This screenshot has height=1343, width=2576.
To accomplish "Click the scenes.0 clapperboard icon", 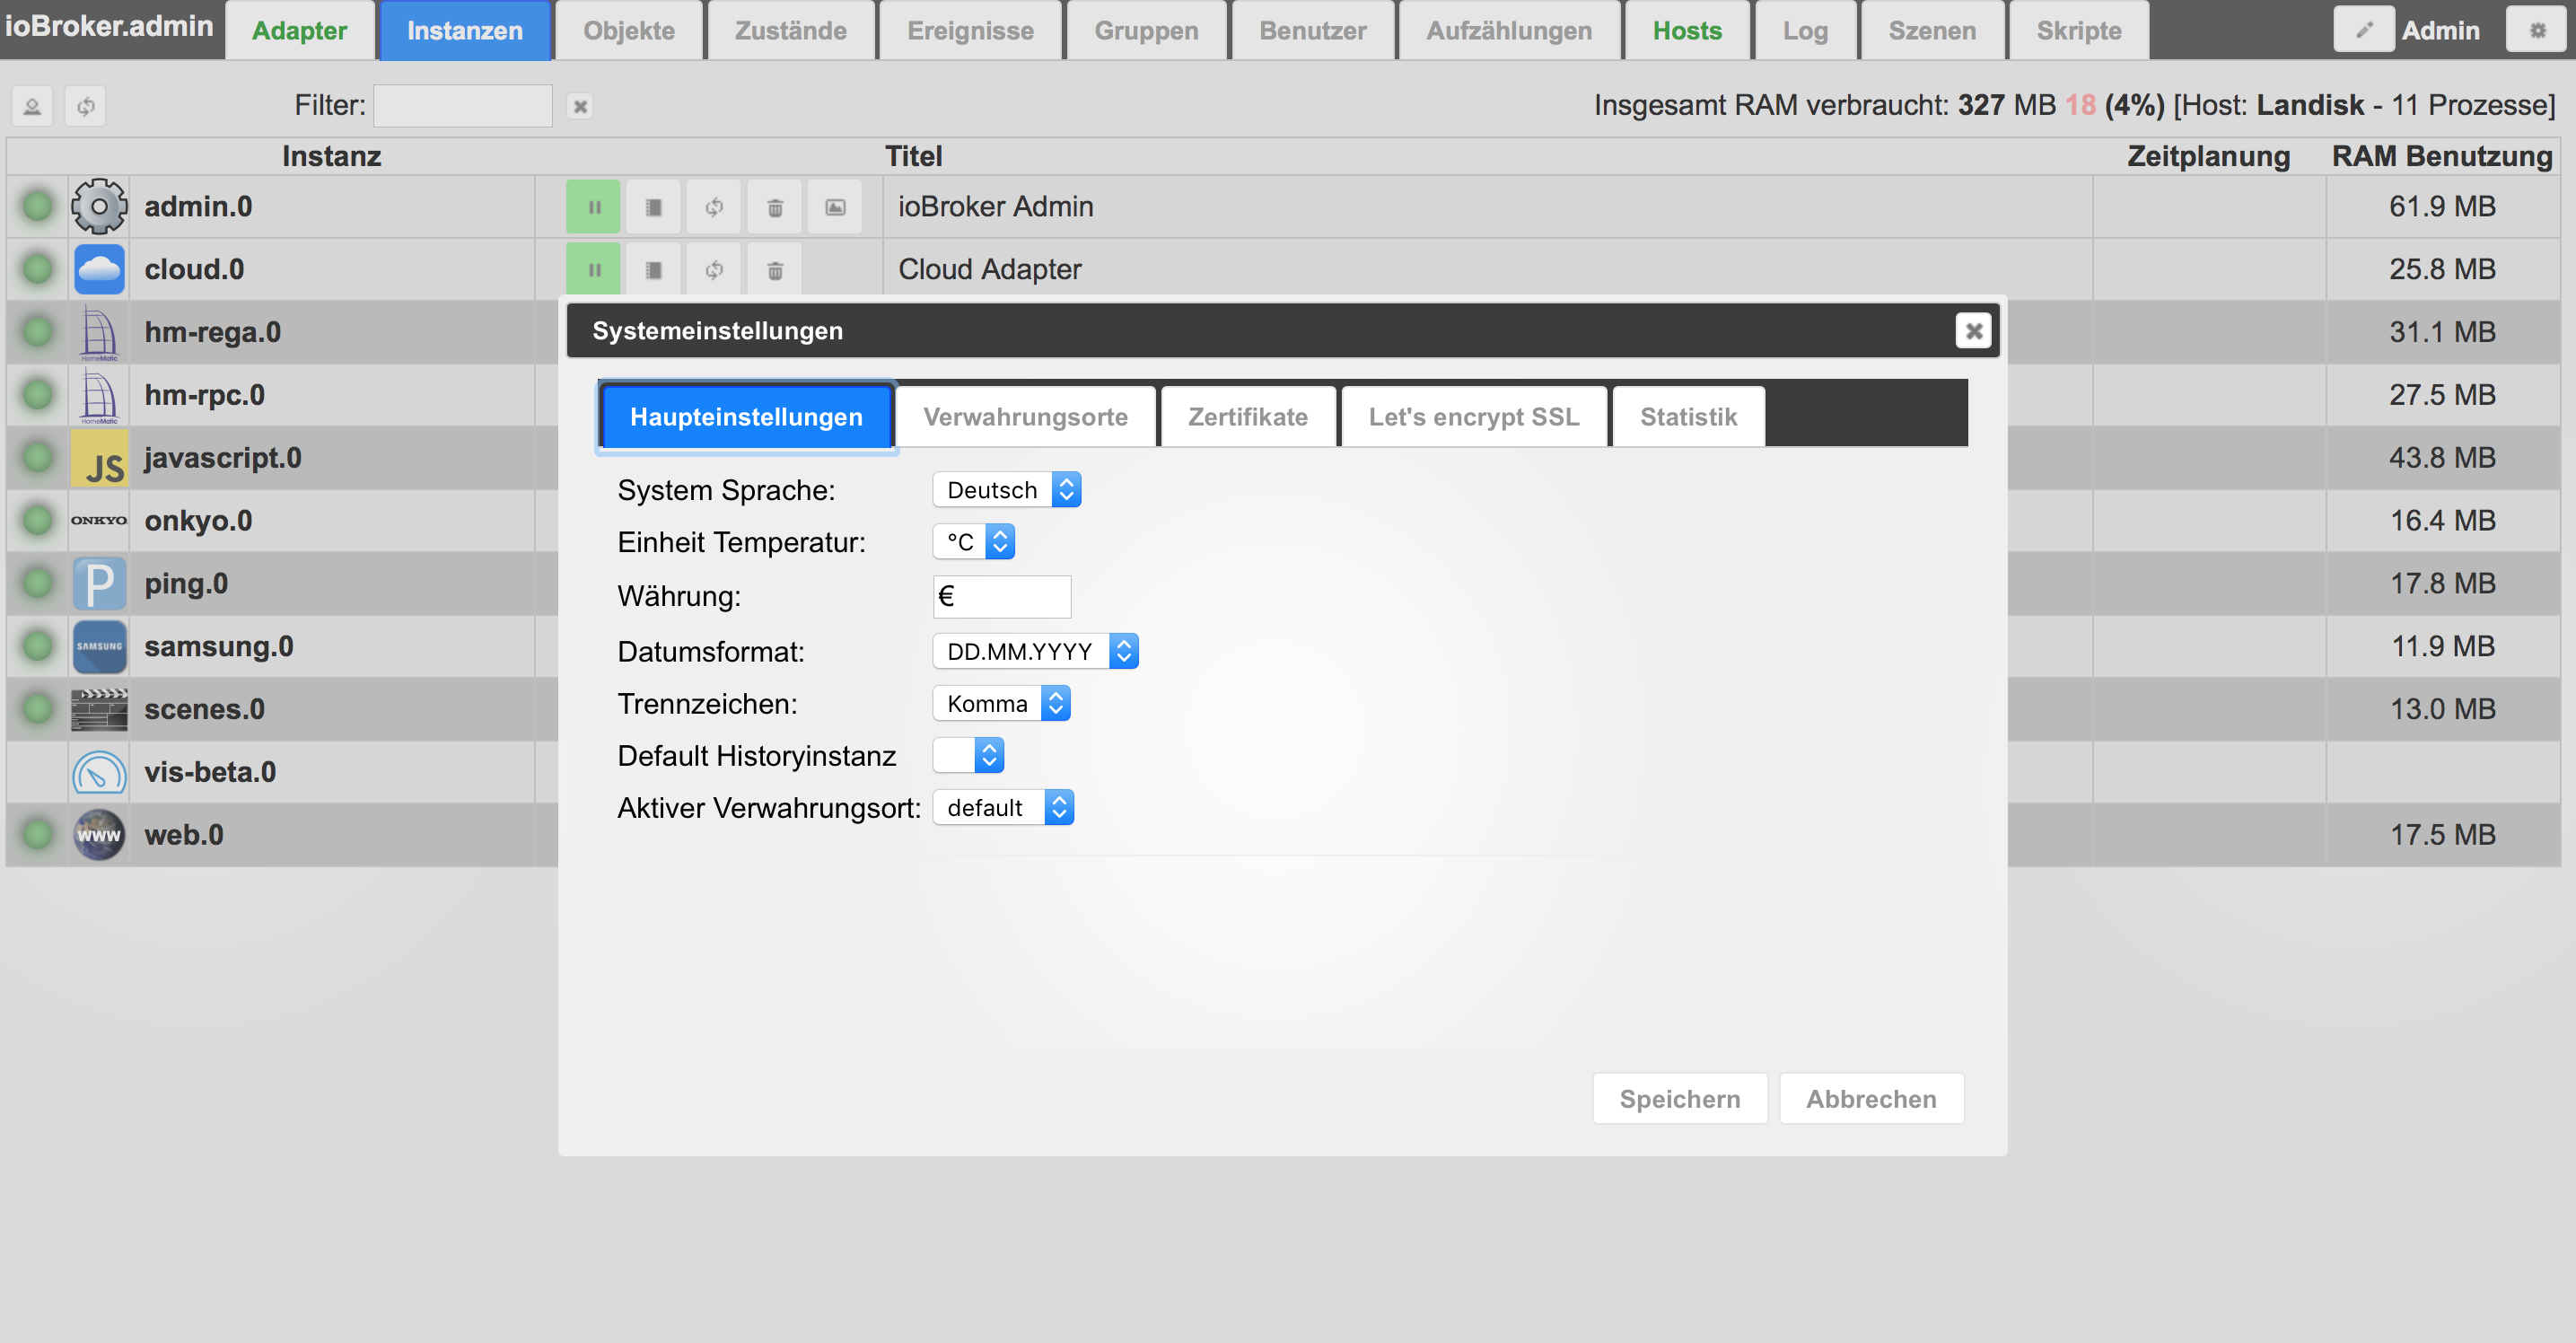I will pyautogui.click(x=99, y=709).
